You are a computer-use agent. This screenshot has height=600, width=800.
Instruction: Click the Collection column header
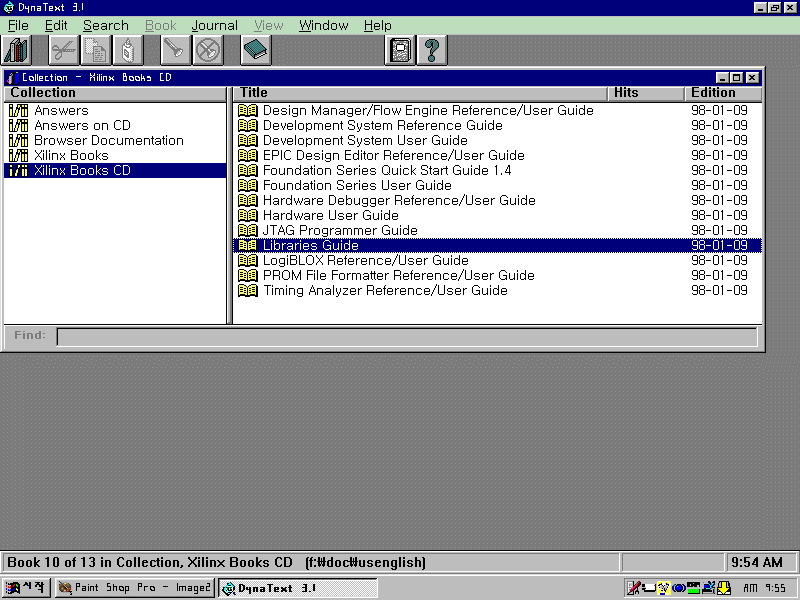click(x=115, y=93)
